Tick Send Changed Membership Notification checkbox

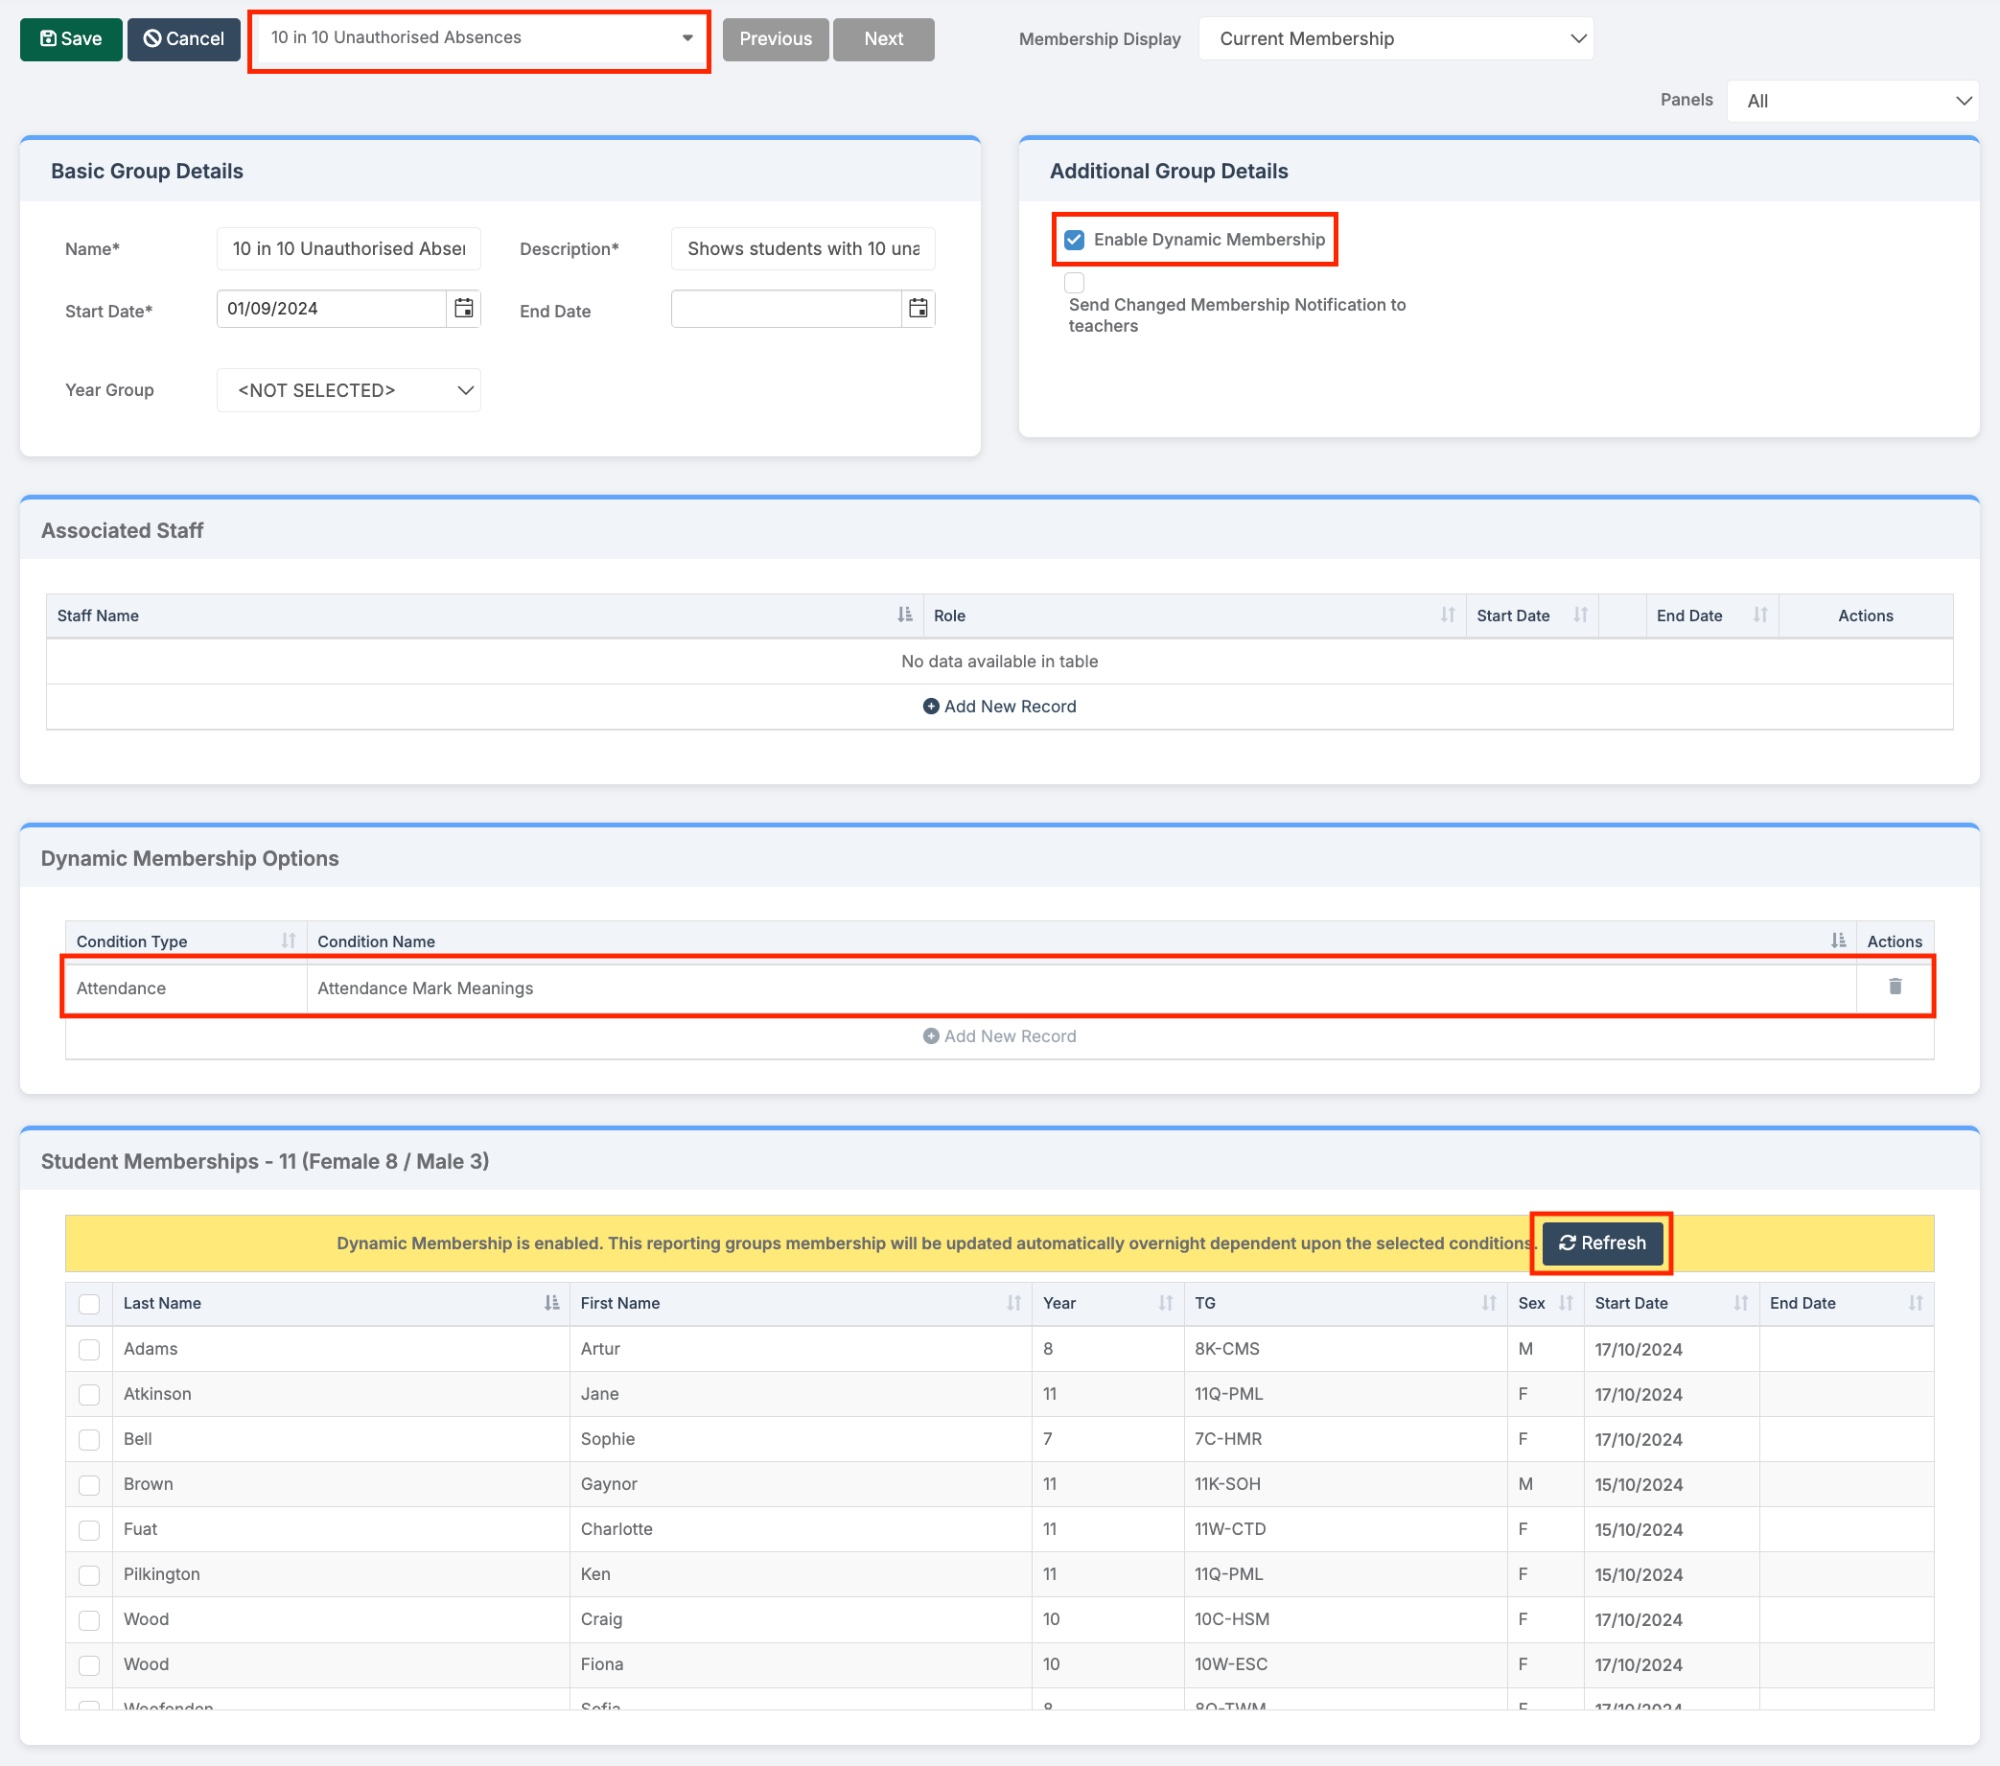point(1074,282)
